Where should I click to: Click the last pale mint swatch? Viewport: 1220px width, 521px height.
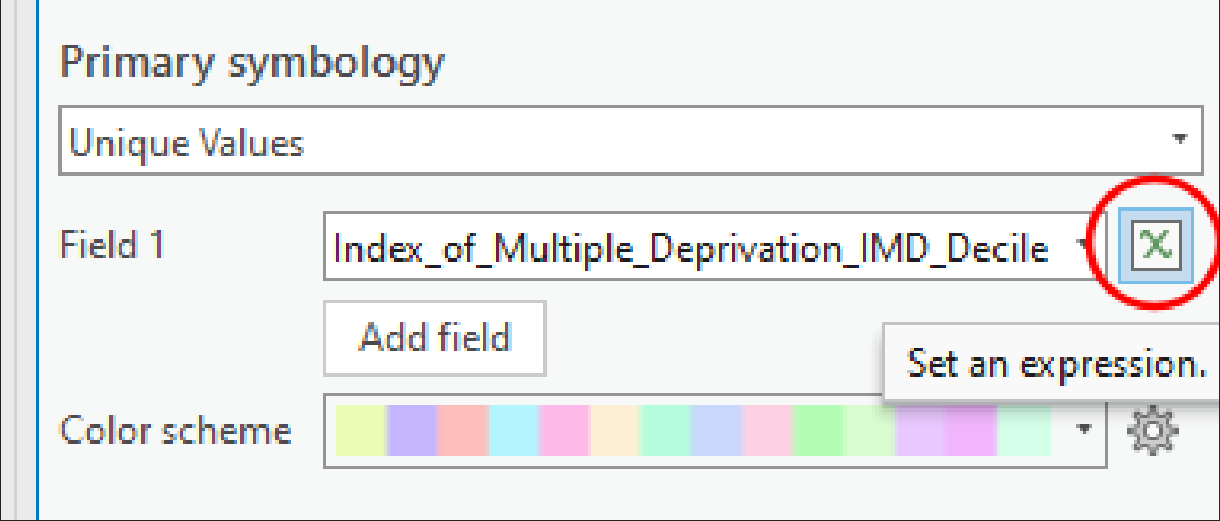[1023, 431]
